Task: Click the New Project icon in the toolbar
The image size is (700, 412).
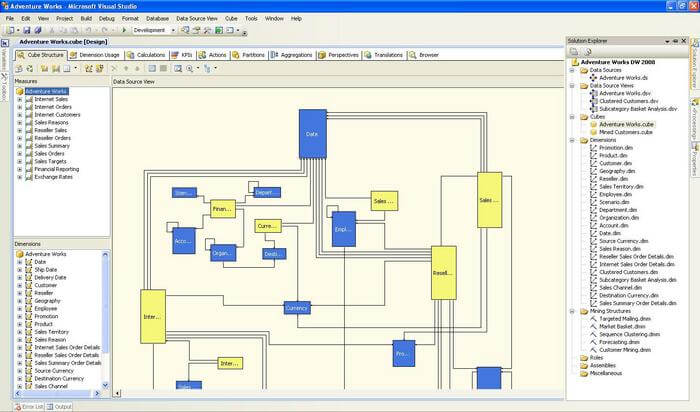Action: click(x=10, y=30)
